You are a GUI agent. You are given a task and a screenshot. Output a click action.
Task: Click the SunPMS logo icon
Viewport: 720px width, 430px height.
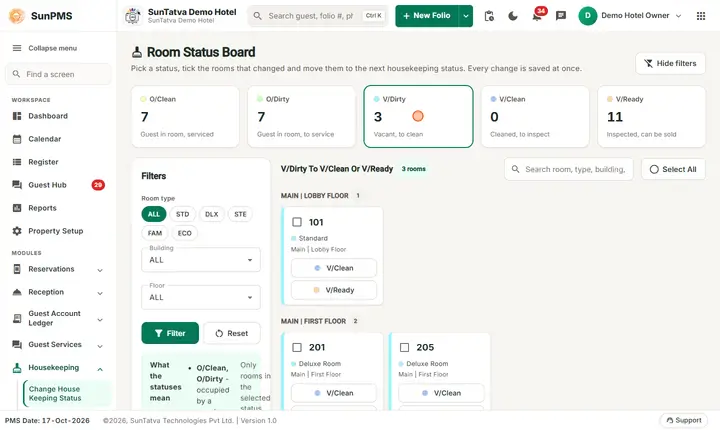17,16
